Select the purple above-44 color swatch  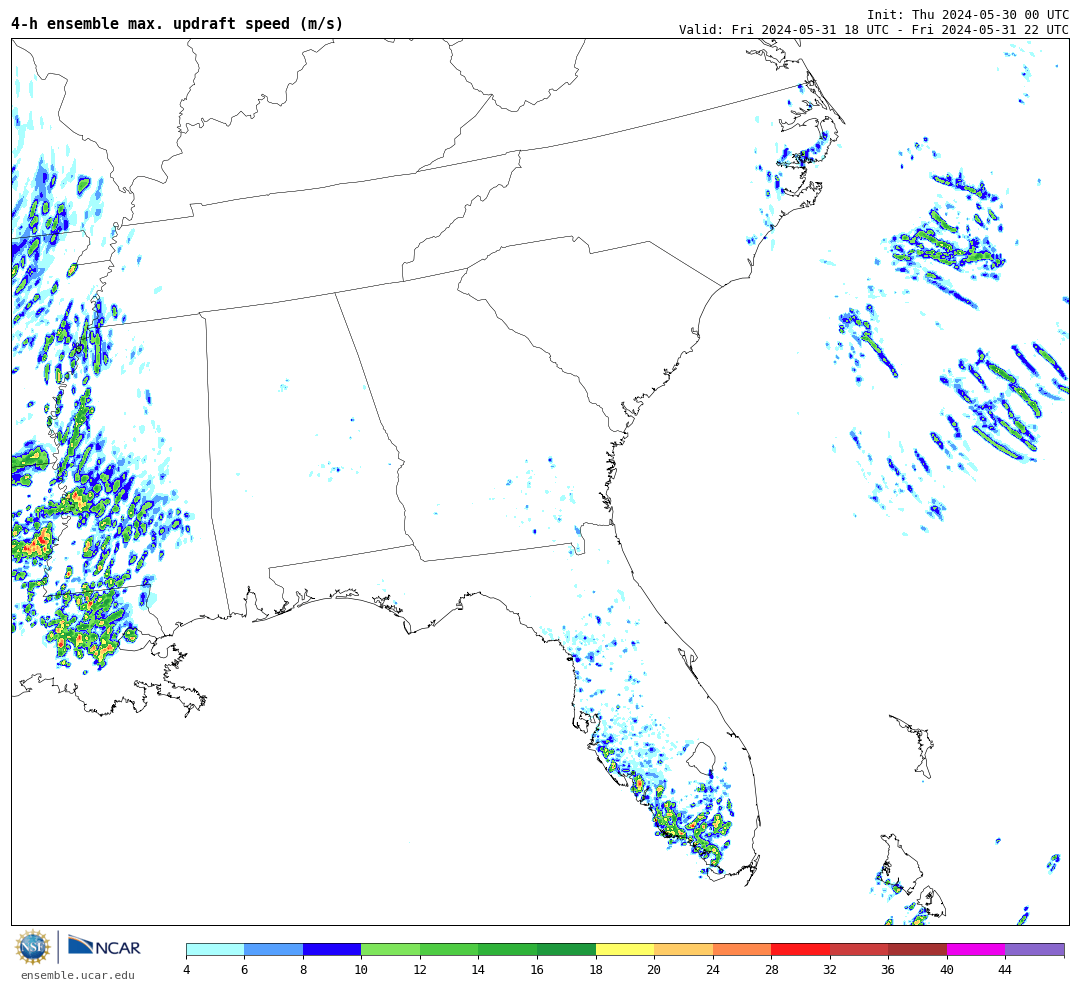point(1035,950)
